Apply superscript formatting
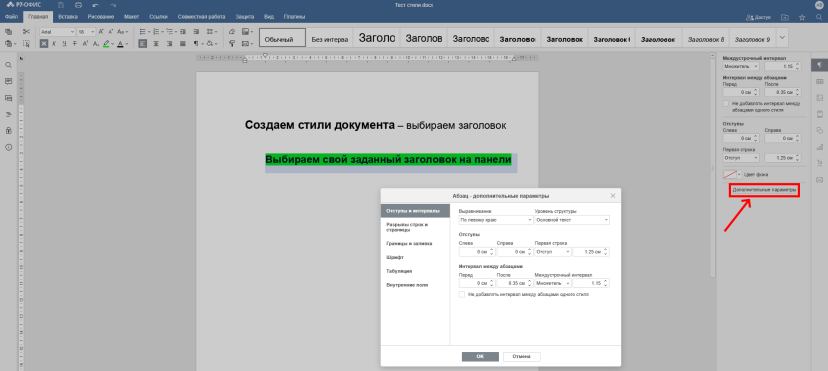 point(85,43)
